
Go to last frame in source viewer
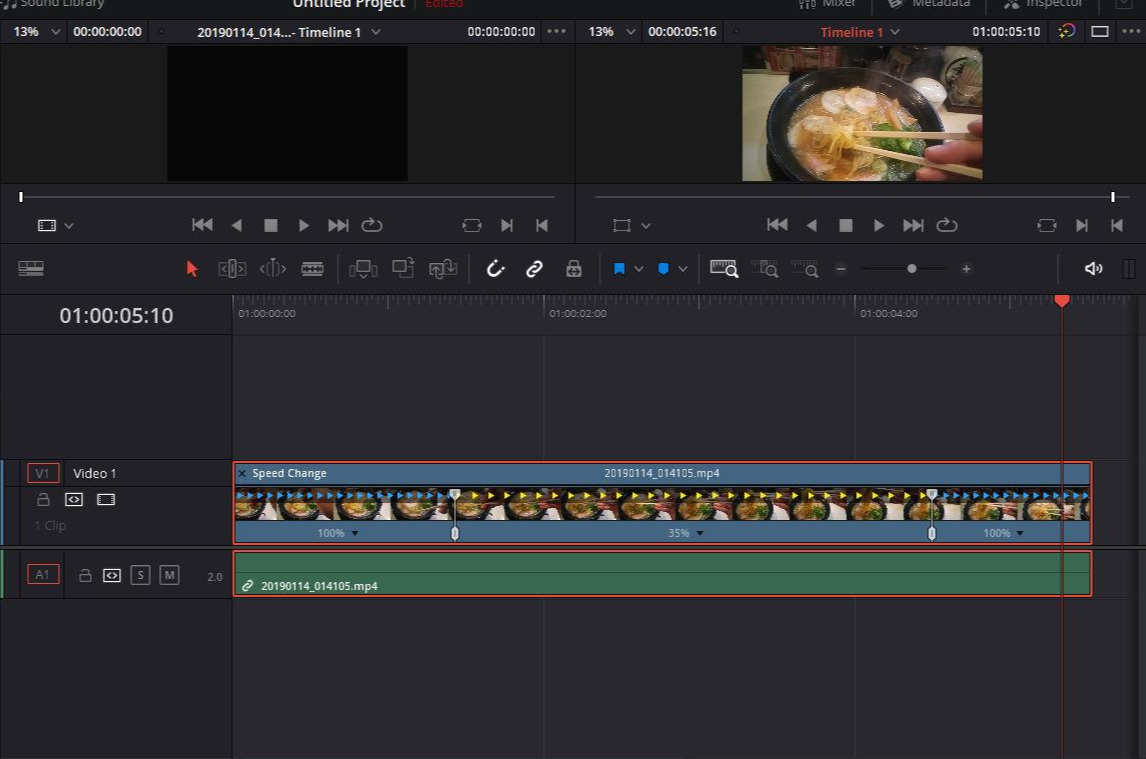[338, 225]
